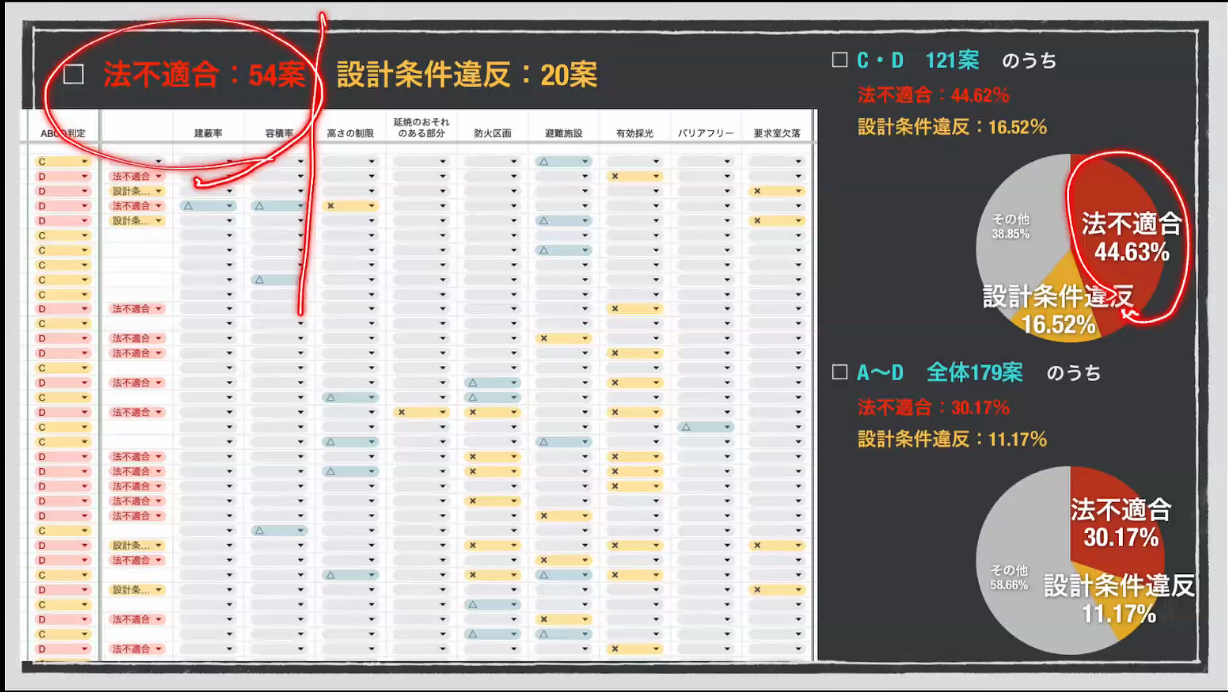The height and width of the screenshot is (692, 1228).
Task: Click the C・D 121案 heading
Action: 918,60
